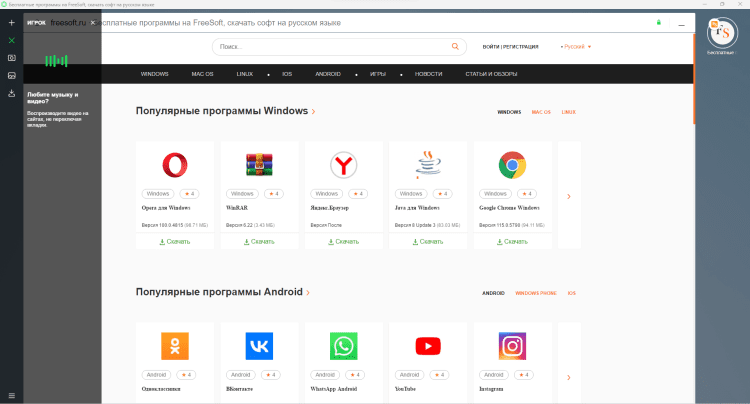Image resolution: width=750 pixels, height=404 pixels.
Task: Open СТАТЬИ И ОБЗОРЫ menu item
Action: click(491, 74)
